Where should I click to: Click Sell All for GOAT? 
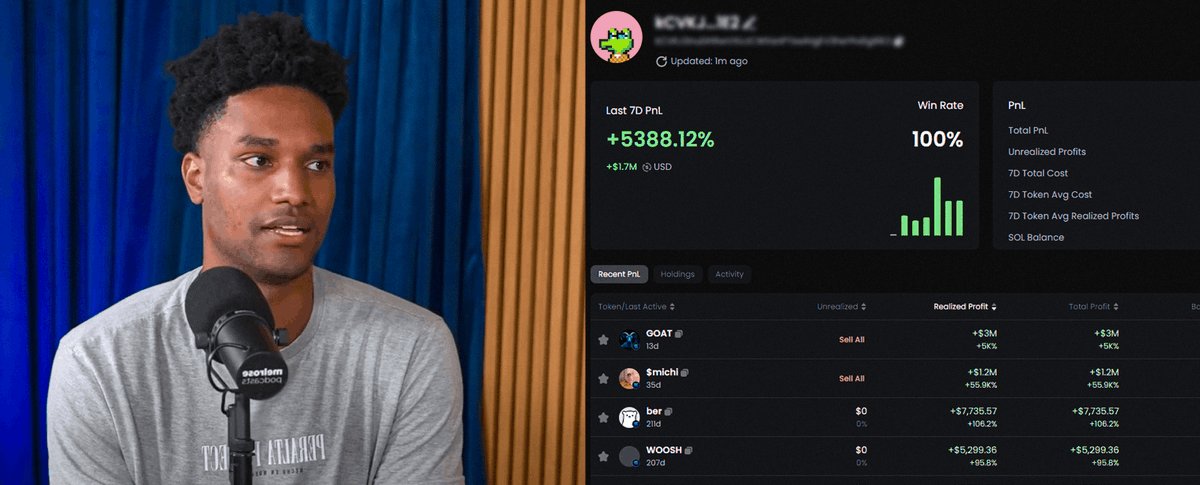click(852, 340)
